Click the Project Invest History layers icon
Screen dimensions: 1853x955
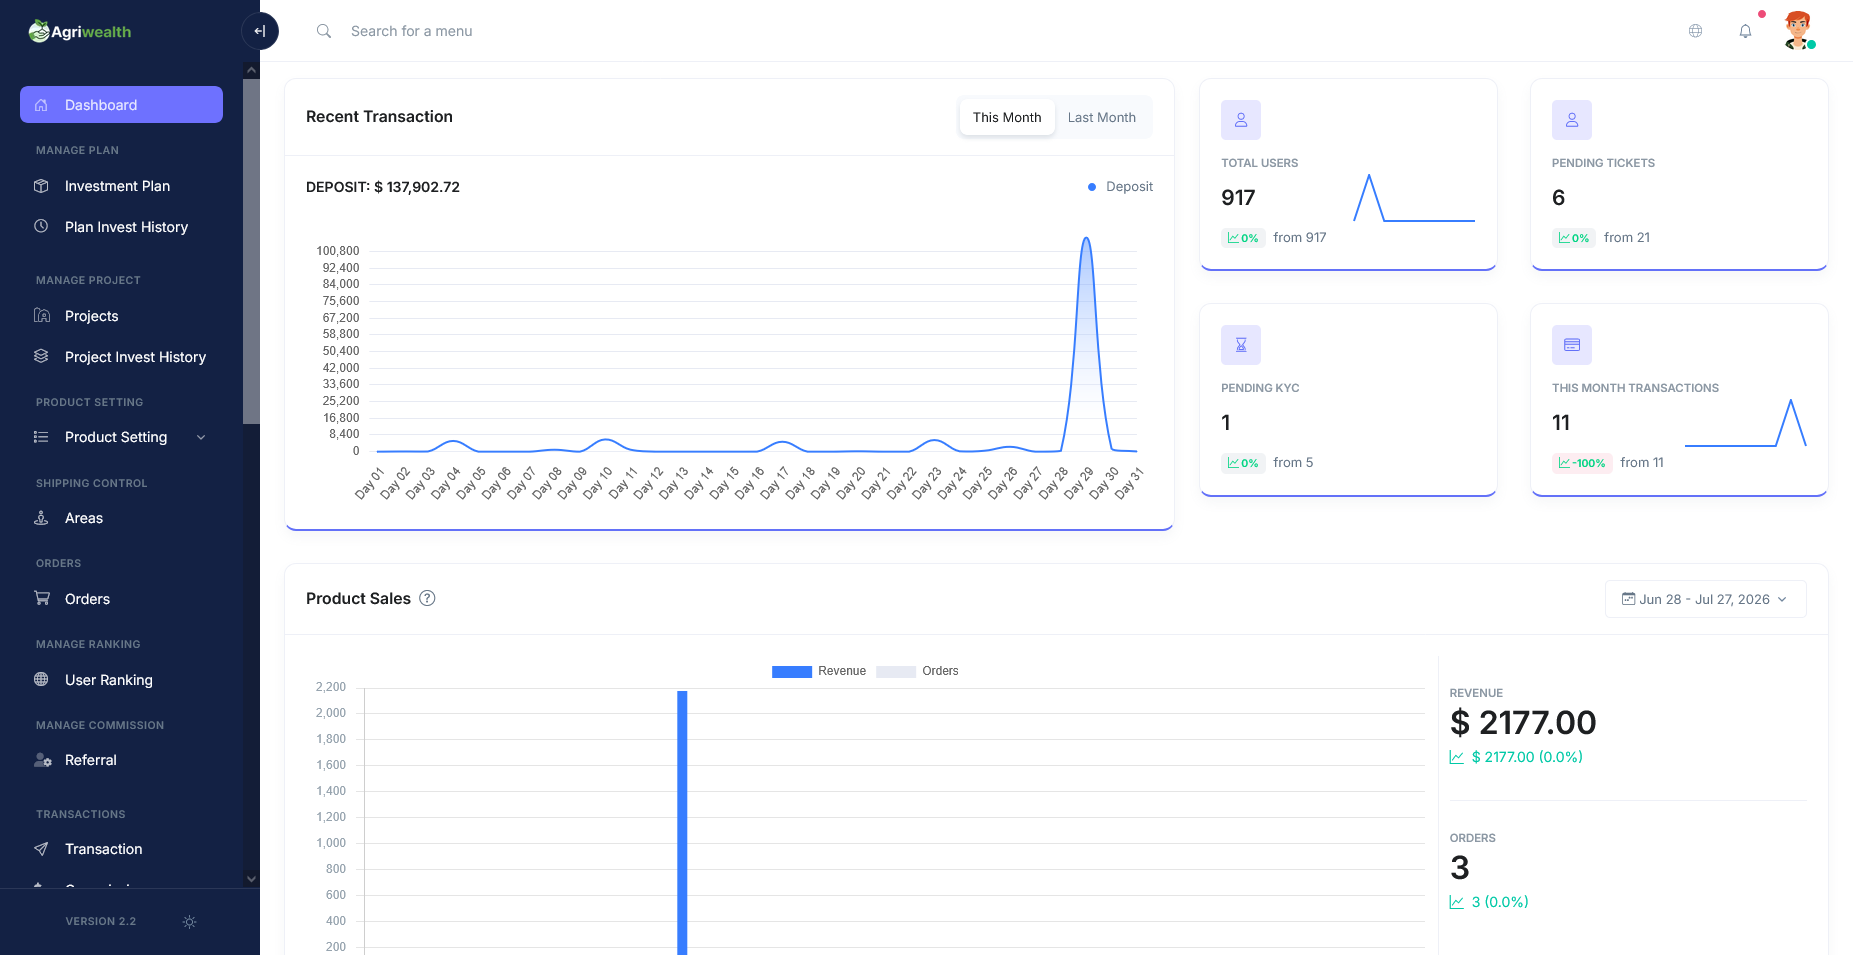(x=41, y=356)
